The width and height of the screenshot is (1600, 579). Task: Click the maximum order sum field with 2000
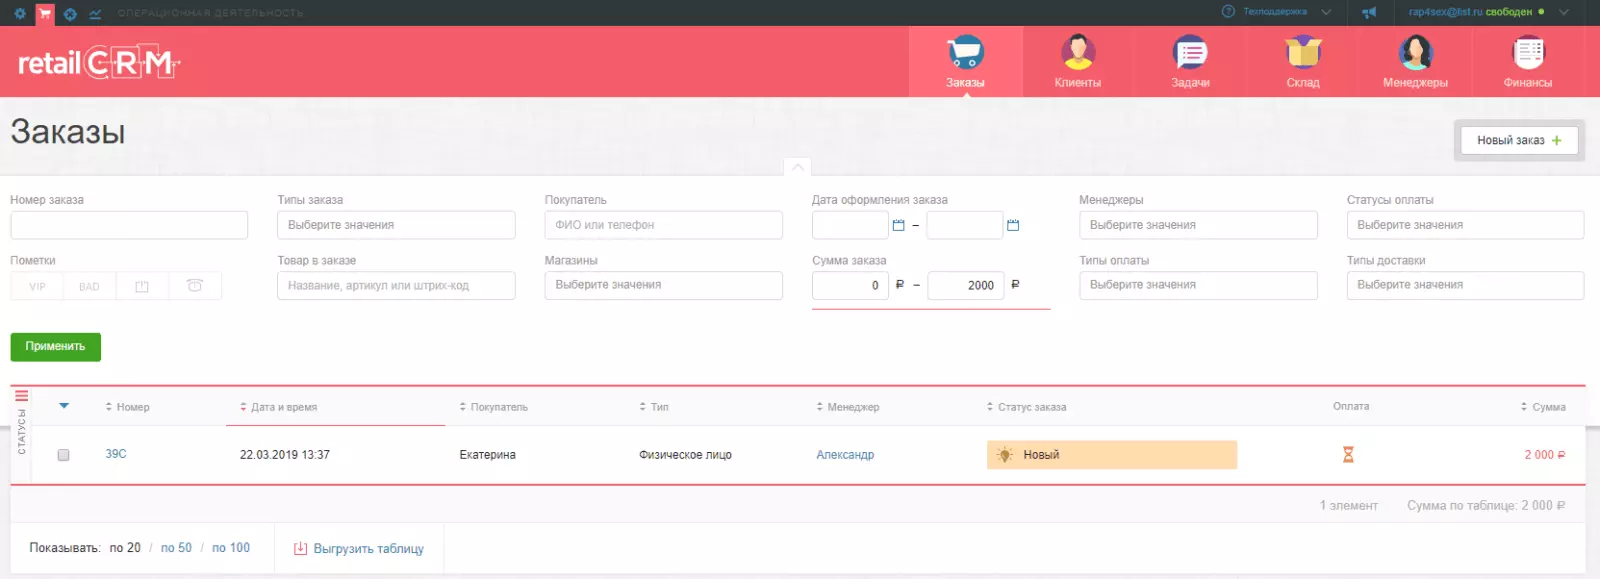965,285
